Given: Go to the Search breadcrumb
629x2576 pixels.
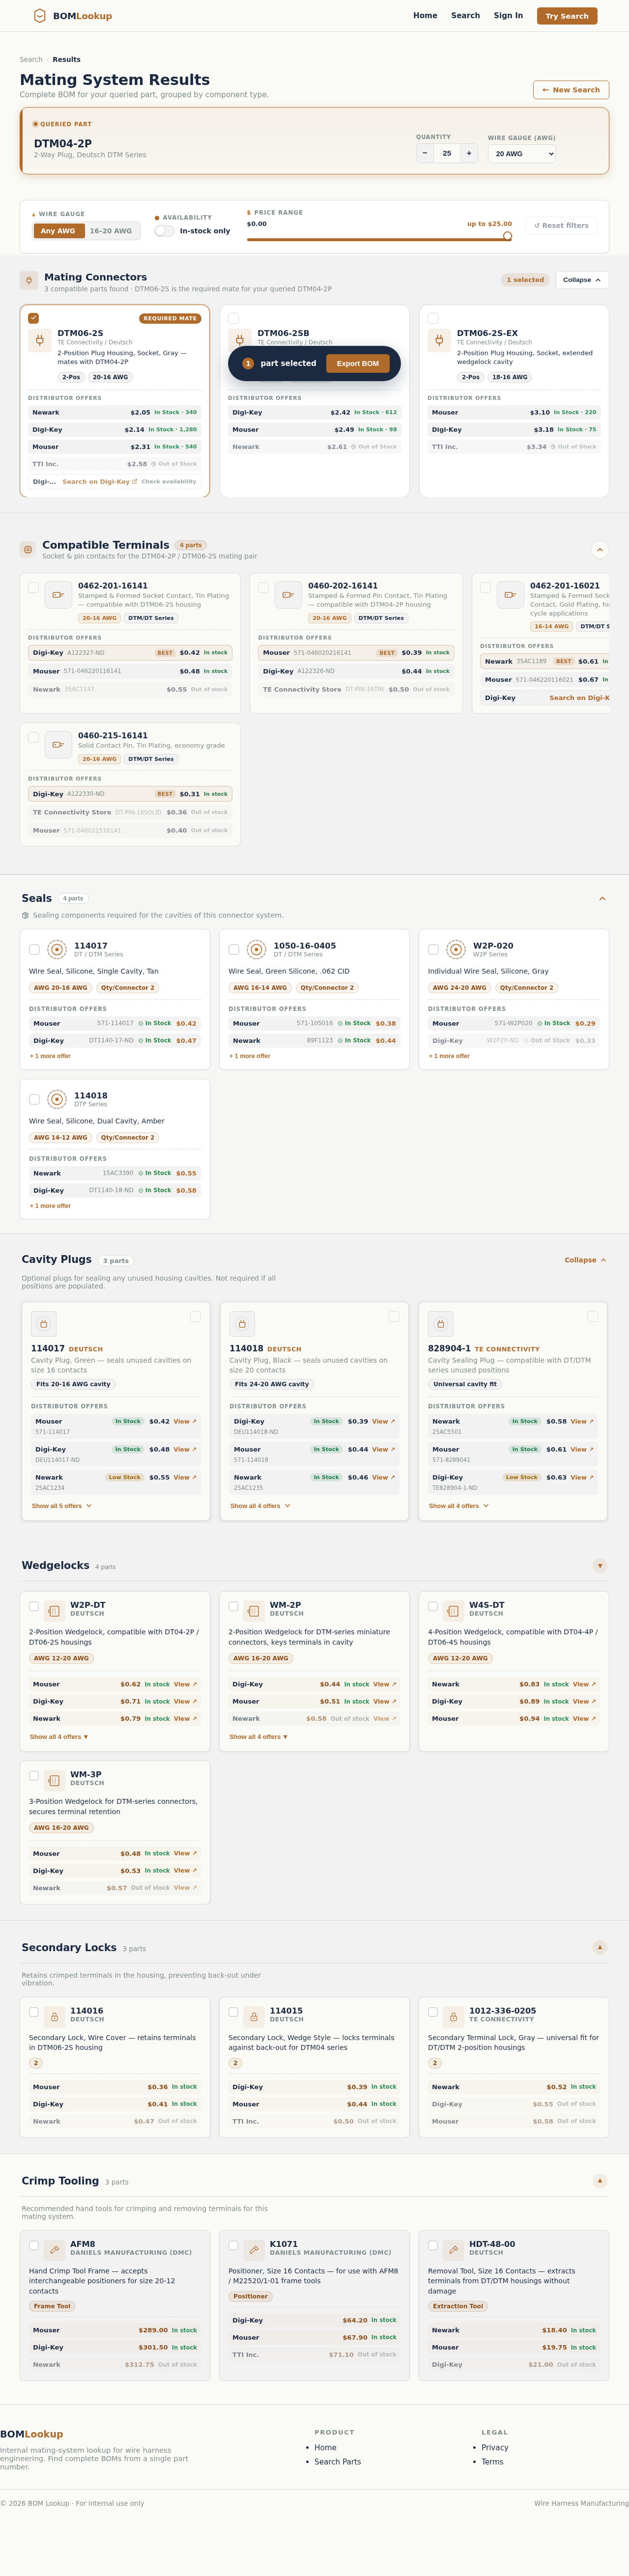Looking at the screenshot, I should [31, 60].
